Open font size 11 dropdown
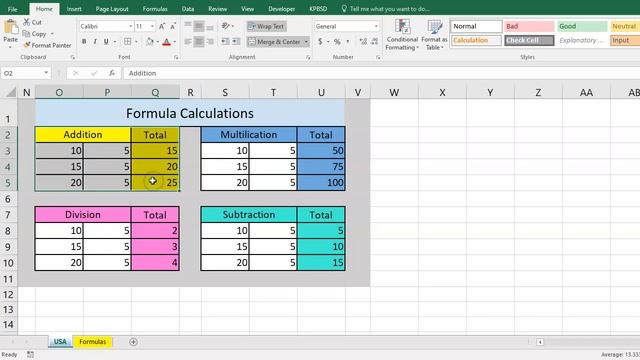 [x=152, y=26]
